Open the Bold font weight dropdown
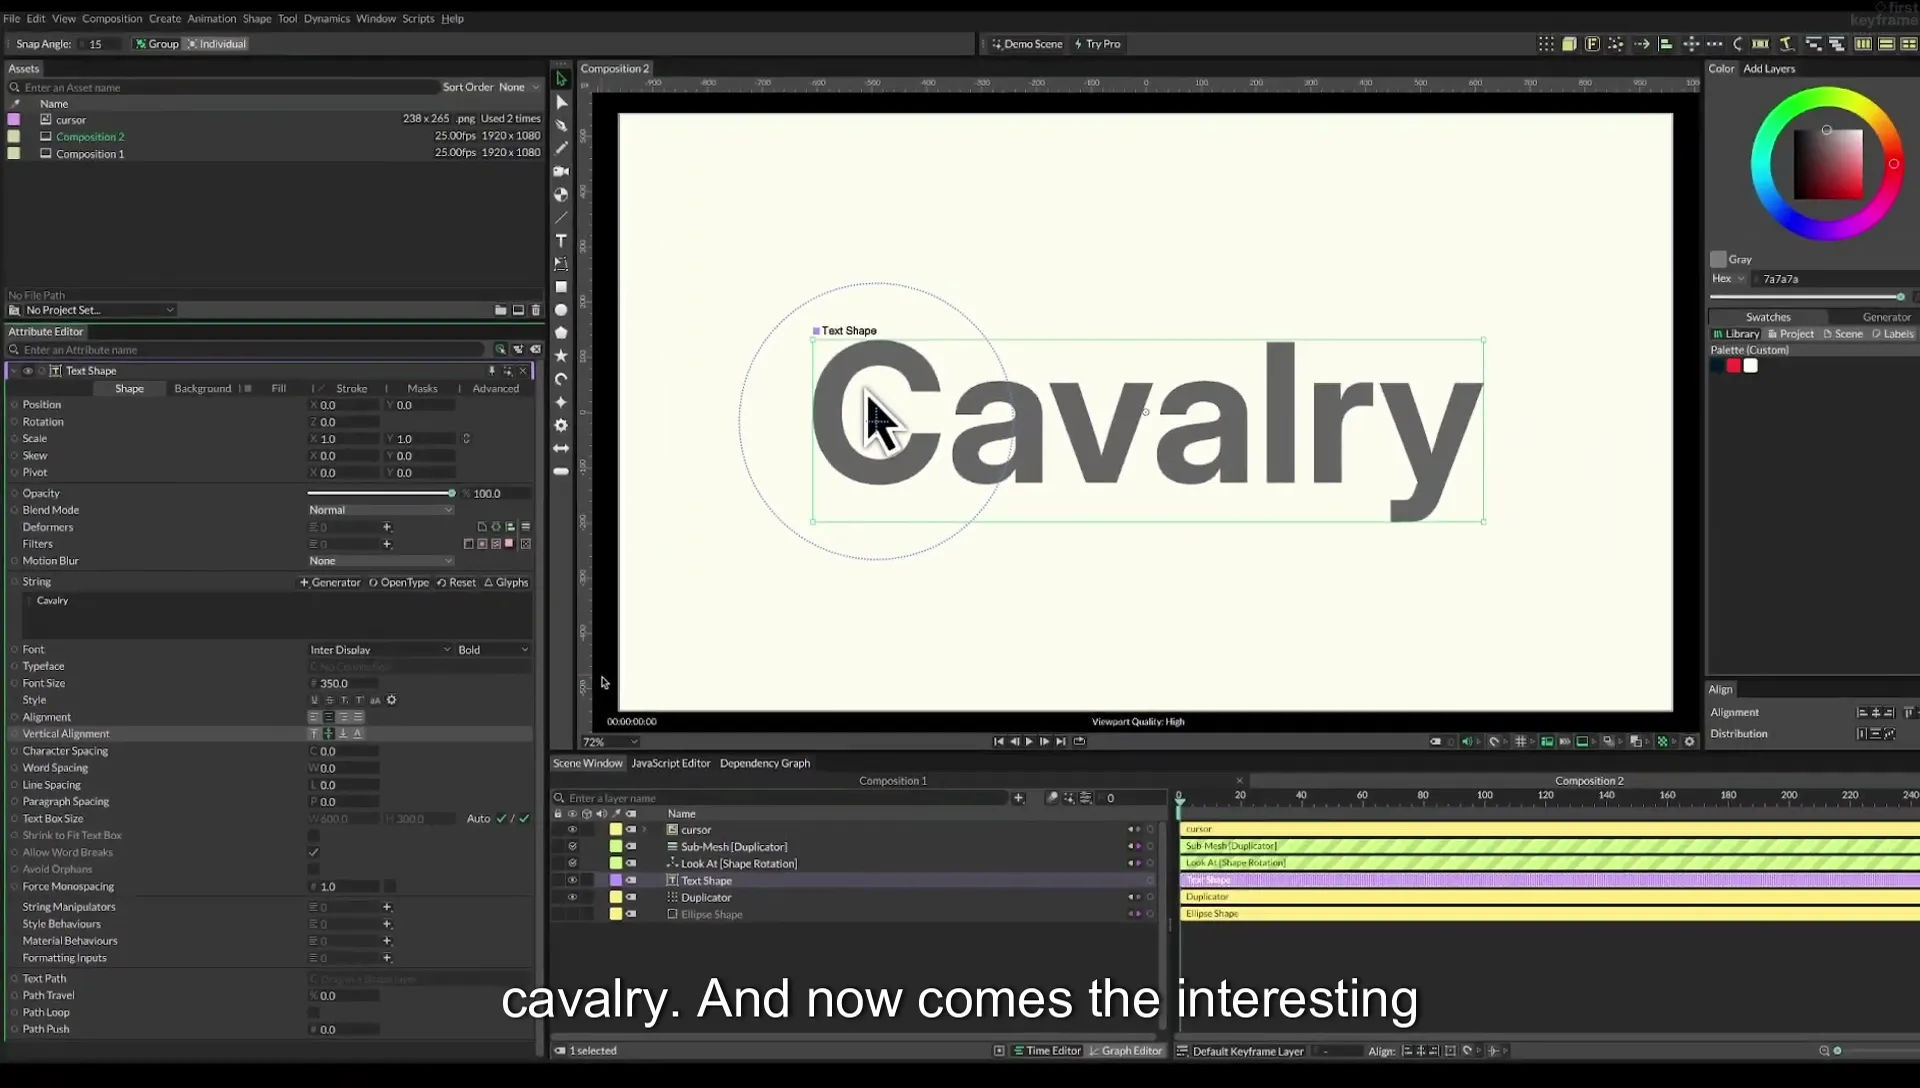Screen dimensions: 1920x1088 click(493, 650)
